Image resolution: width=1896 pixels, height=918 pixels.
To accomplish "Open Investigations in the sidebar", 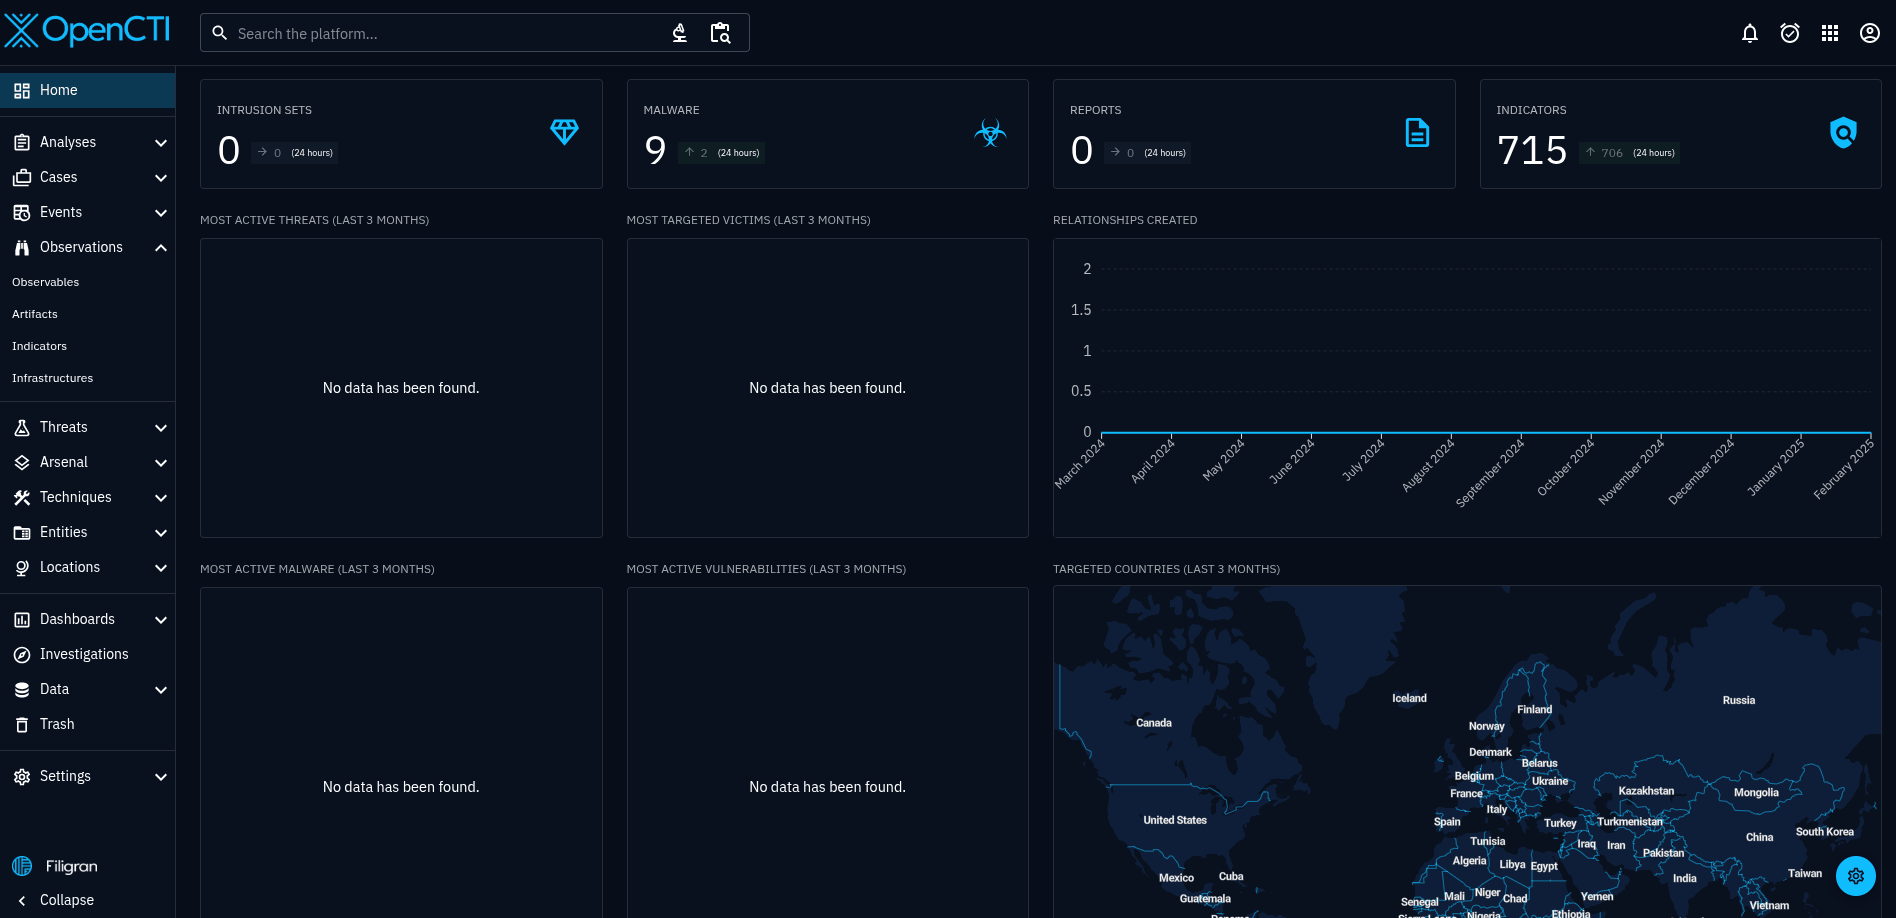I will pos(87,654).
